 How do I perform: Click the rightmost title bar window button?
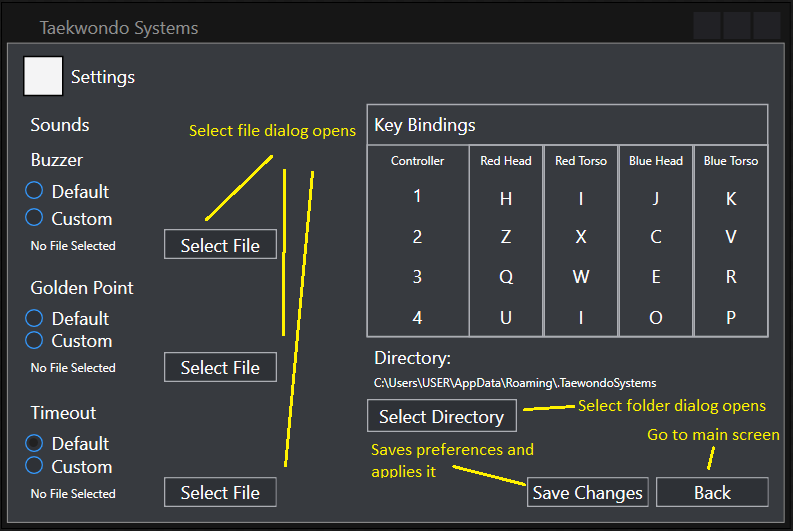(x=767, y=26)
